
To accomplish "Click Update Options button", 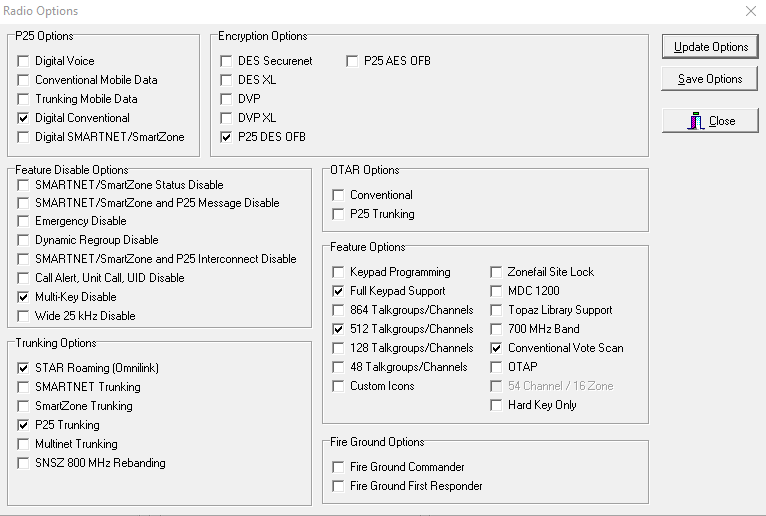I will 710,47.
